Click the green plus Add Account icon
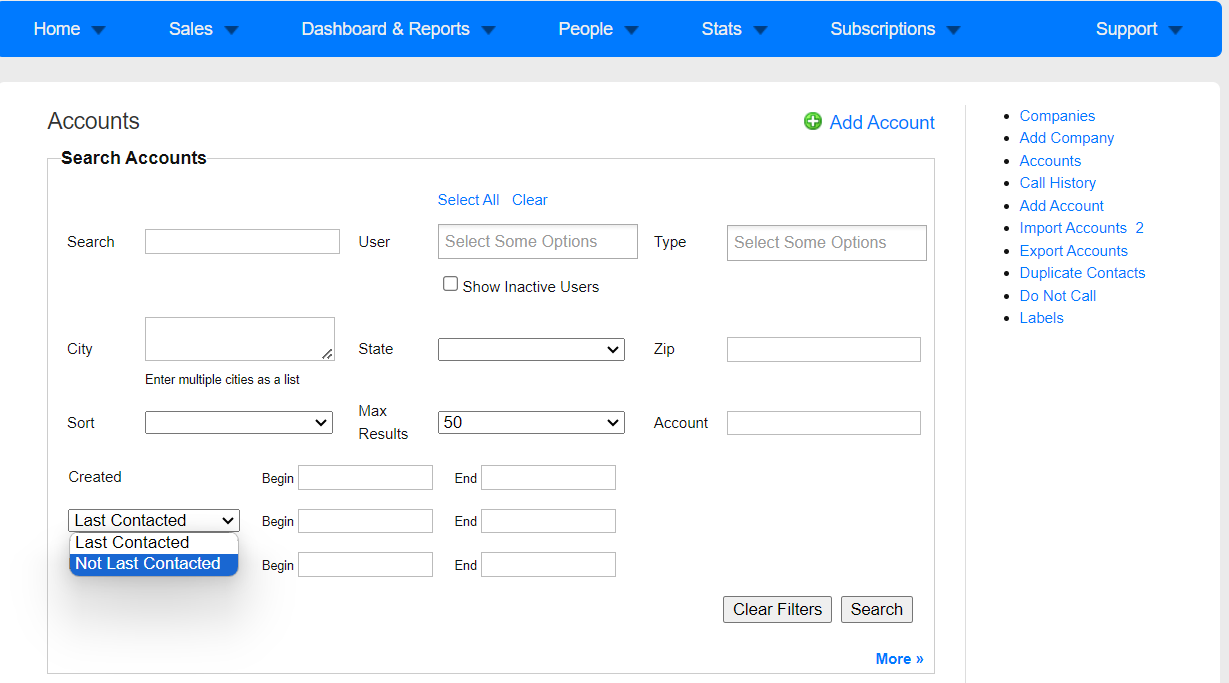The height and width of the screenshot is (683, 1229). pyautogui.click(x=813, y=121)
